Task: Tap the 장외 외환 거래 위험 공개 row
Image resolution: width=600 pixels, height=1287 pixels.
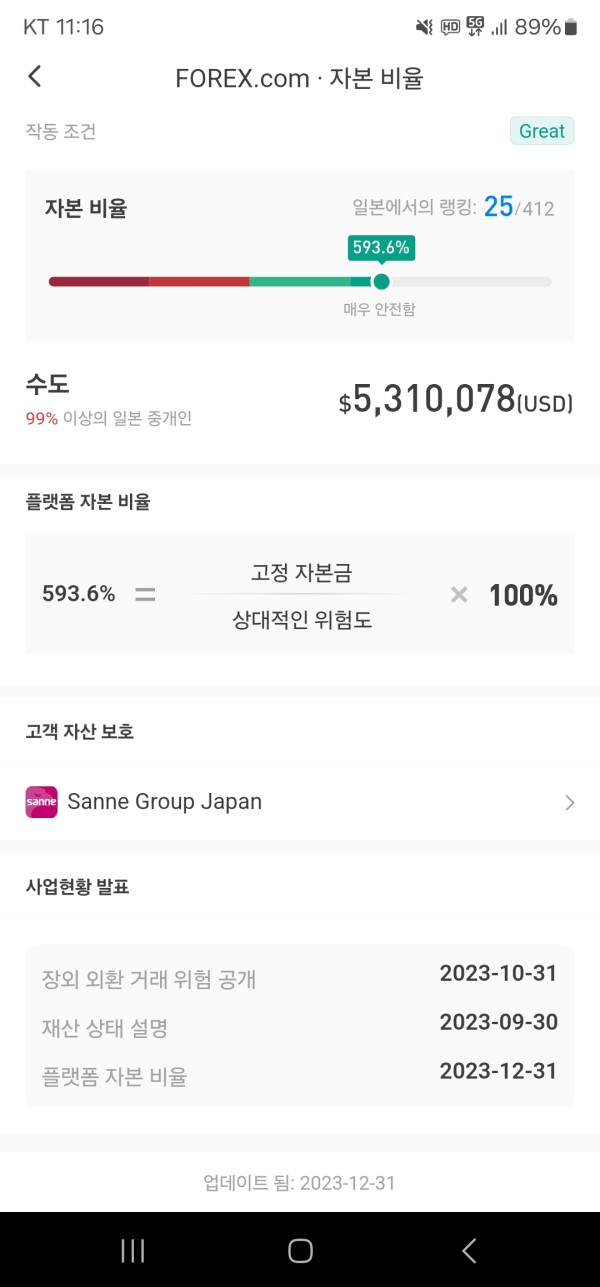Action: (x=300, y=977)
